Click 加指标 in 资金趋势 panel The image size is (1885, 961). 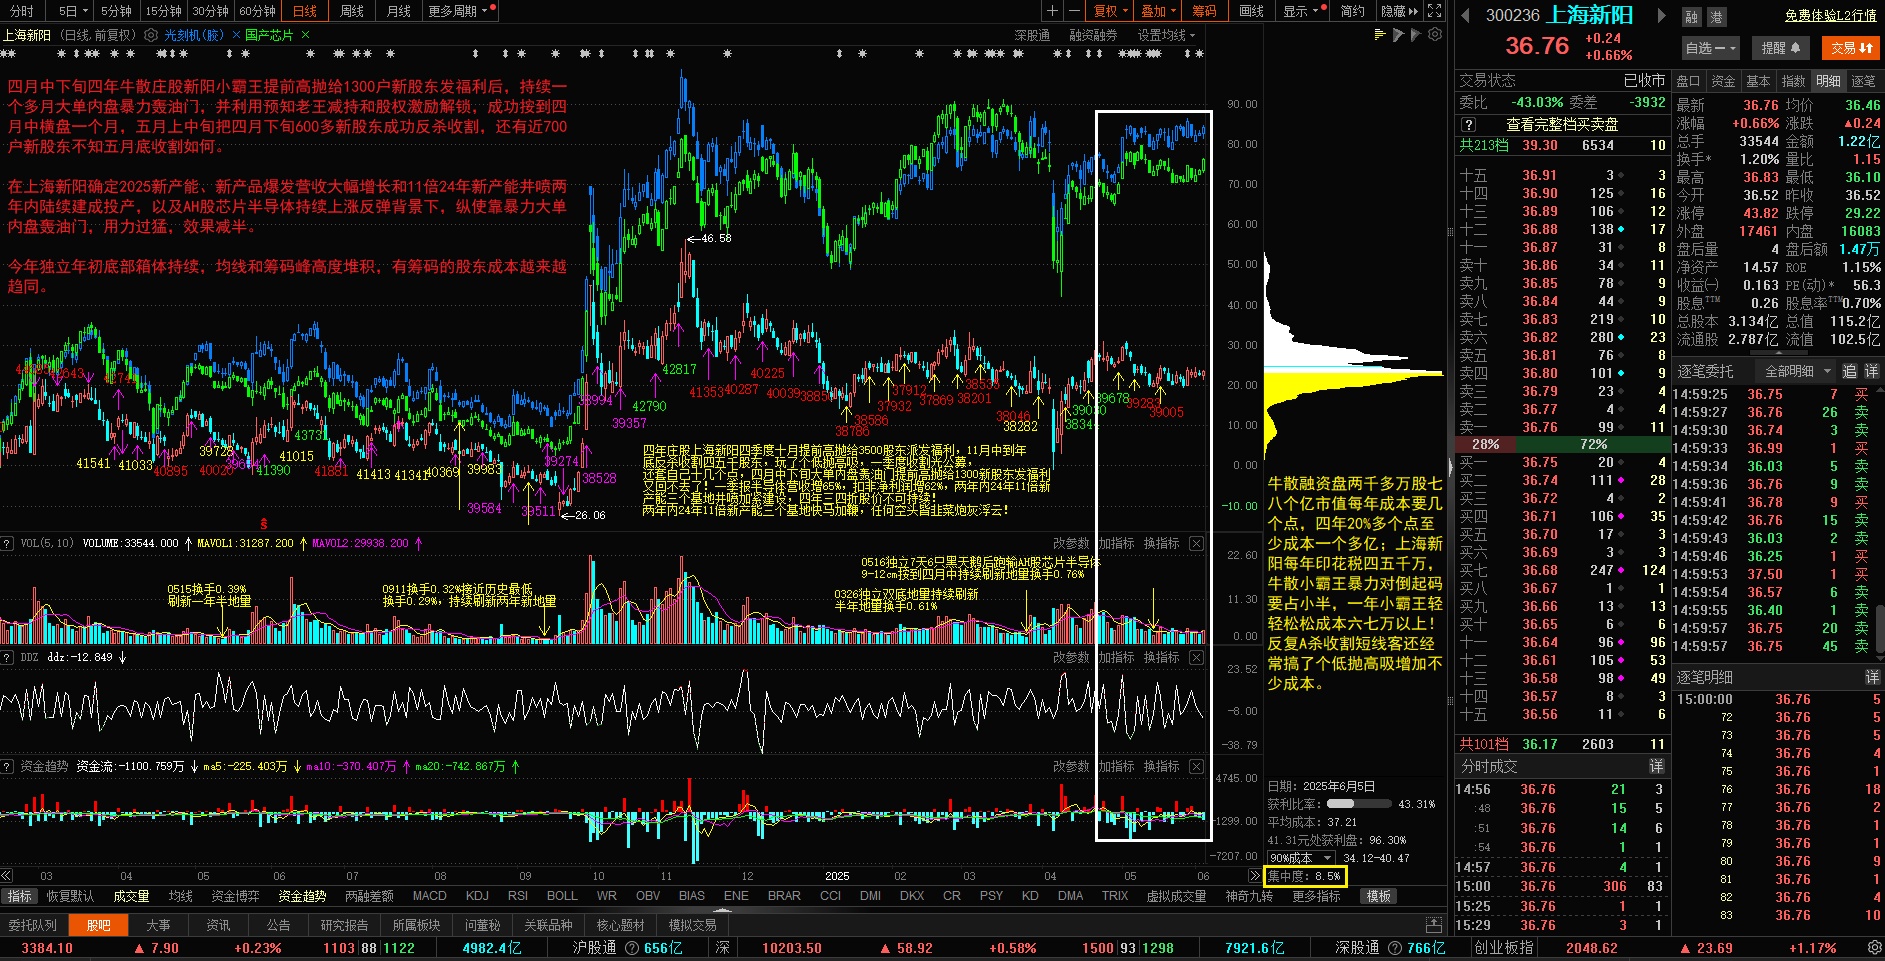point(1116,767)
